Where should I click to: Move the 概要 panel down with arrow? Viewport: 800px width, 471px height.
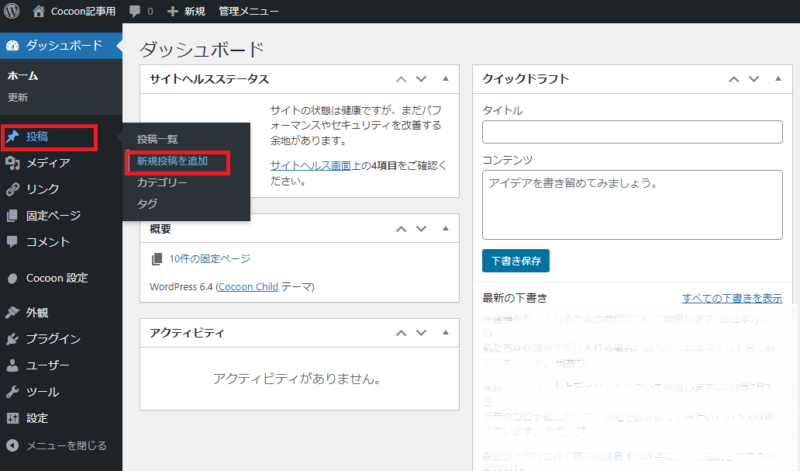(421, 229)
